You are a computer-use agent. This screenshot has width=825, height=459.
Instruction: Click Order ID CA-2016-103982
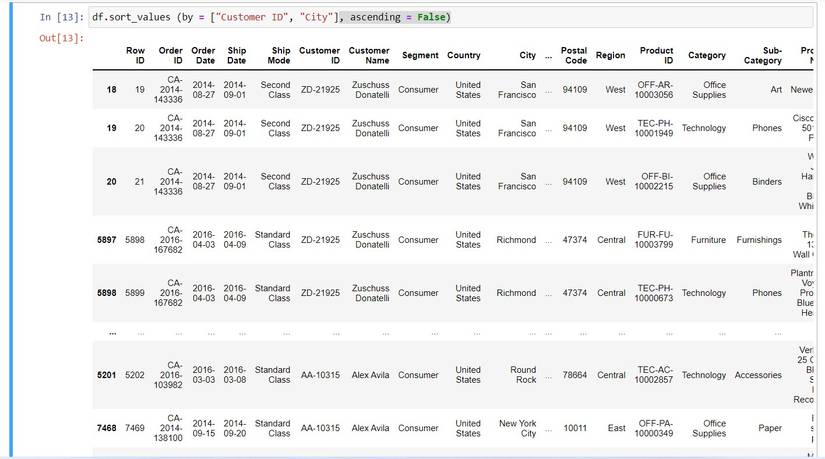168,375
